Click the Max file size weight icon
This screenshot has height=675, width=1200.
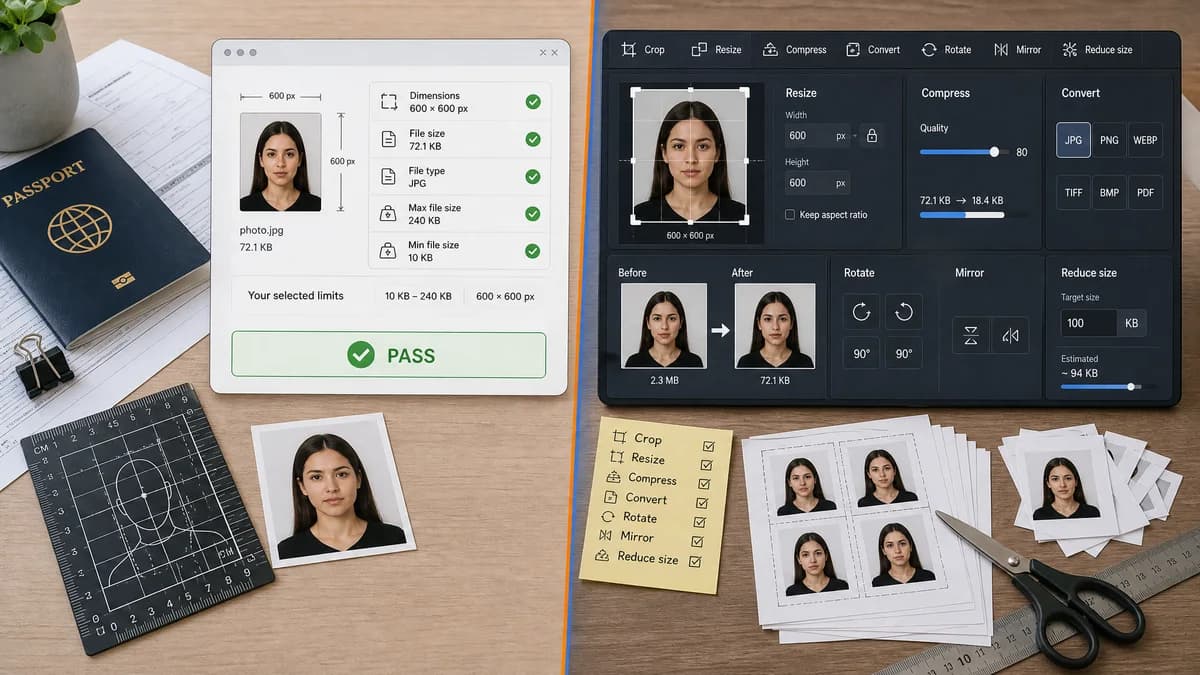[x=389, y=214]
